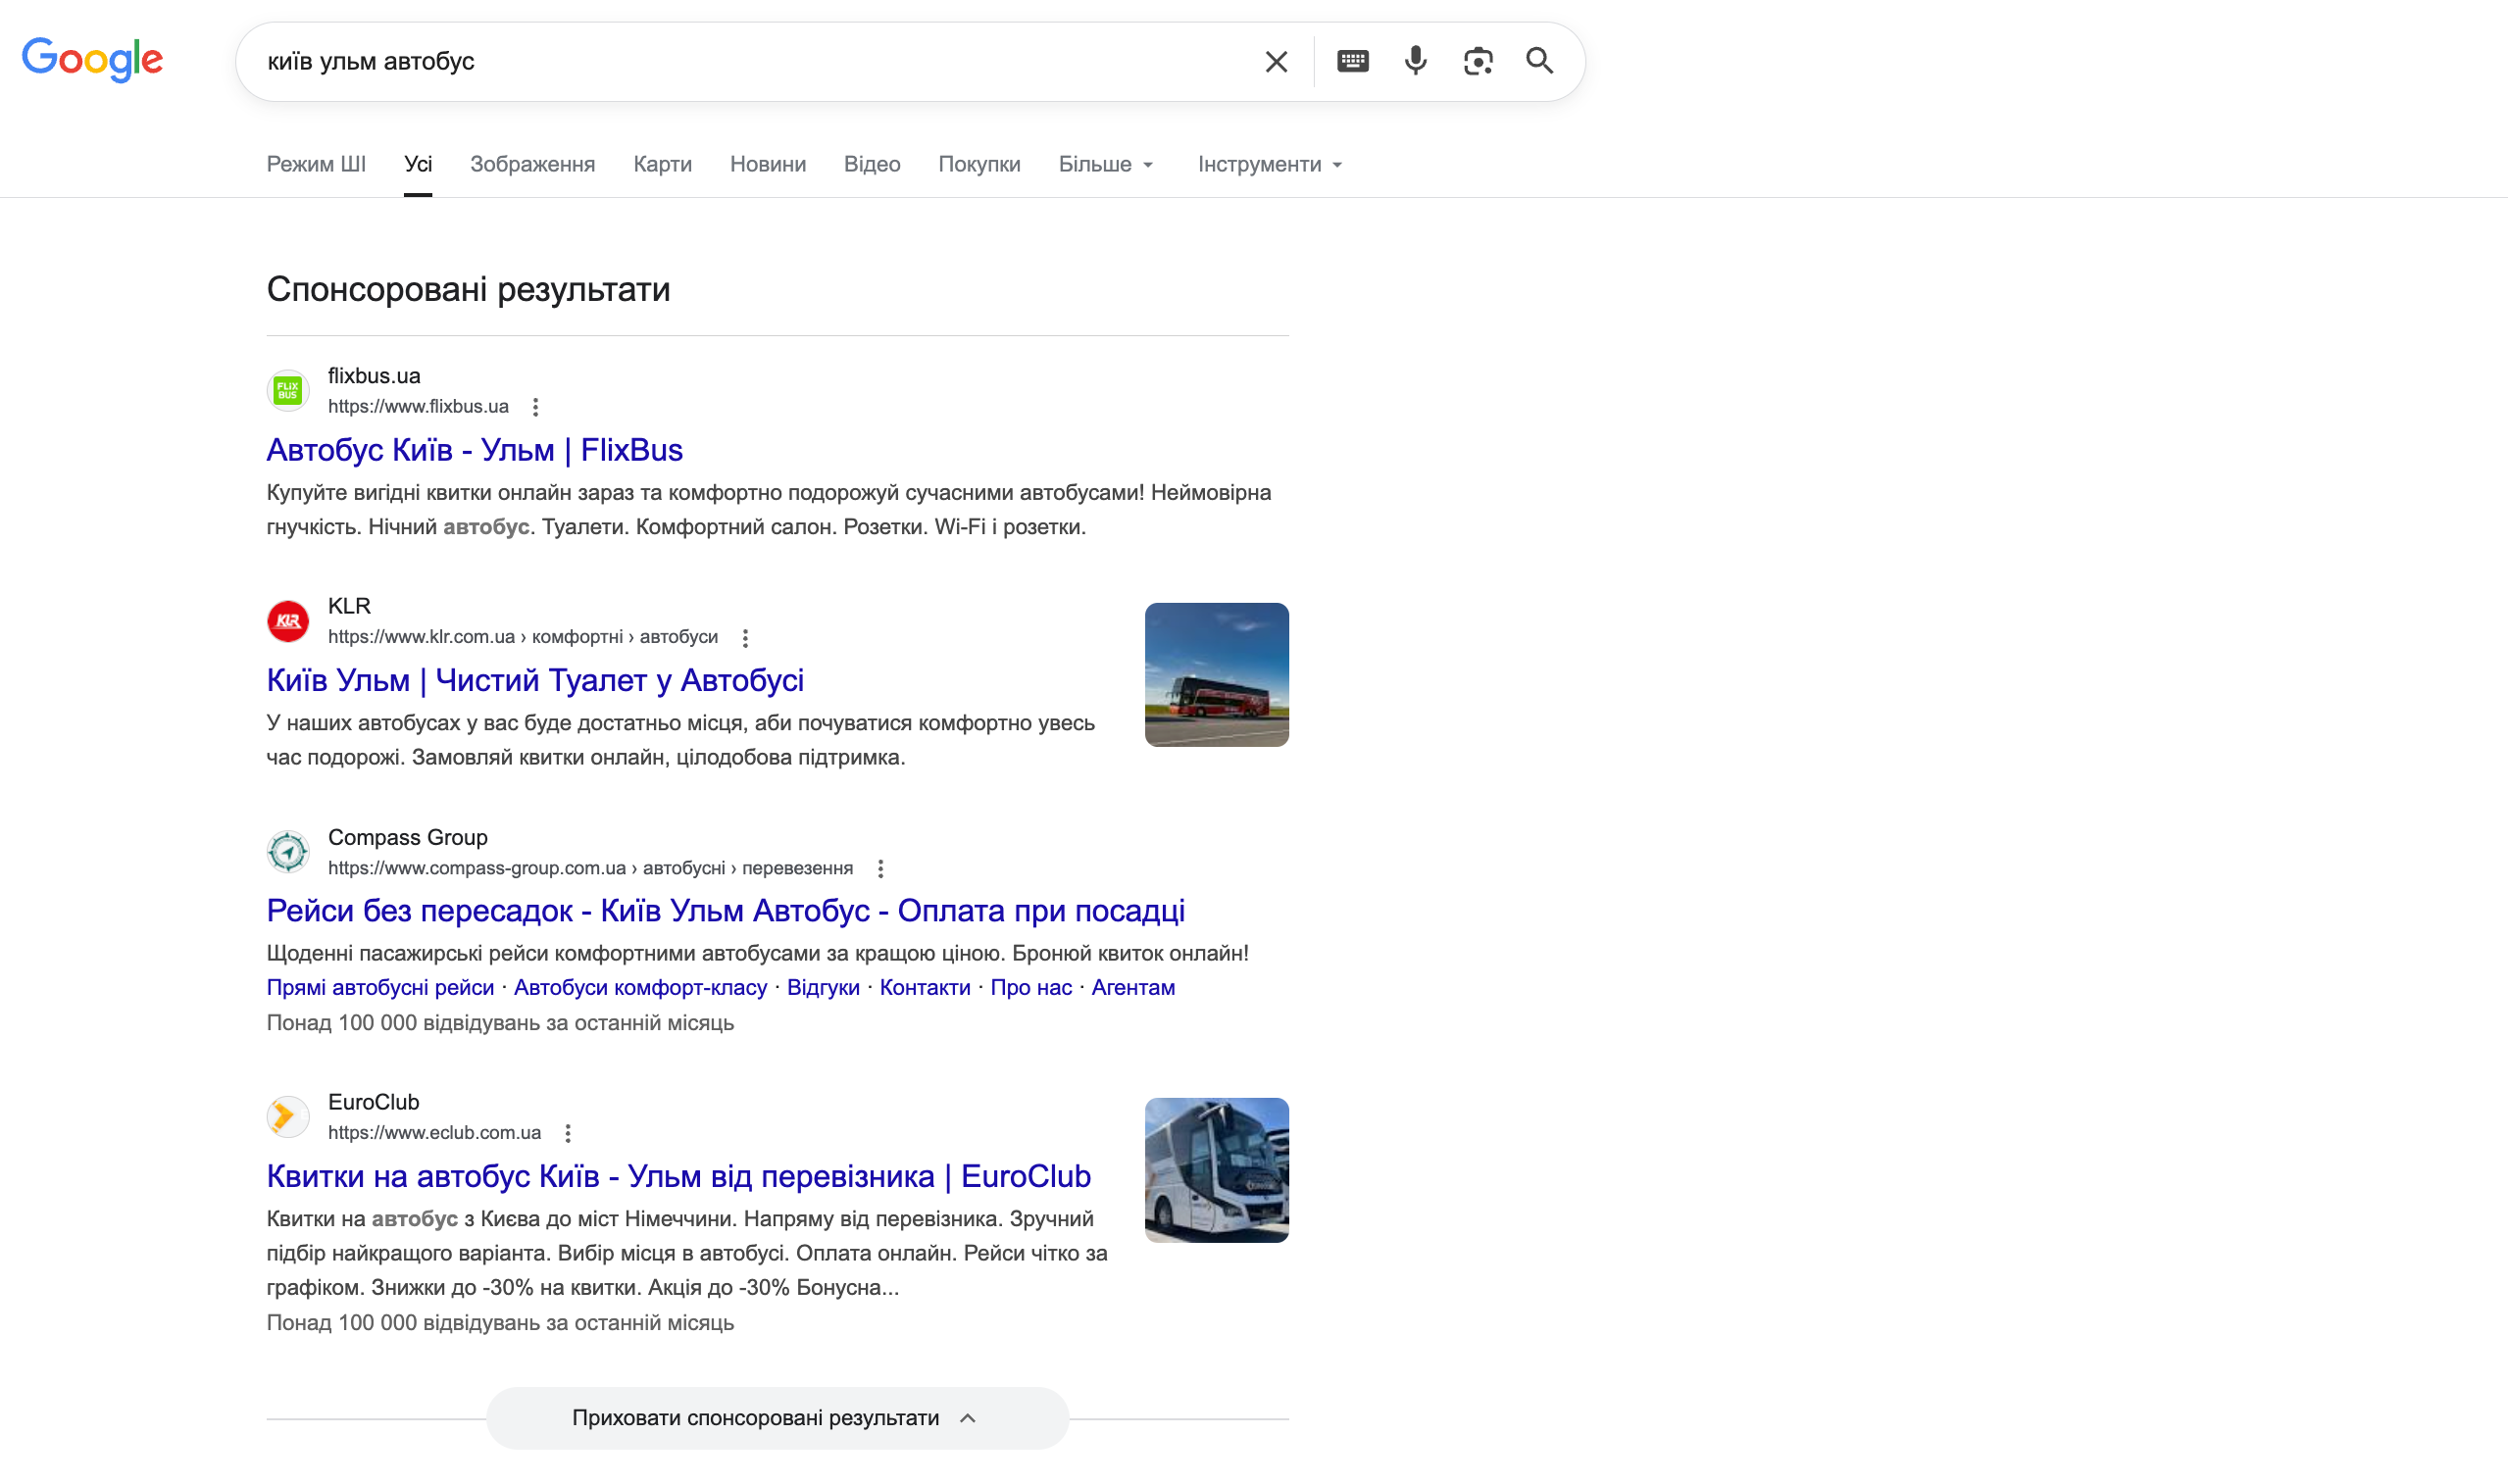Click the magnifying glass search button
Screen dimensions: 2508x1484
[1539, 61]
